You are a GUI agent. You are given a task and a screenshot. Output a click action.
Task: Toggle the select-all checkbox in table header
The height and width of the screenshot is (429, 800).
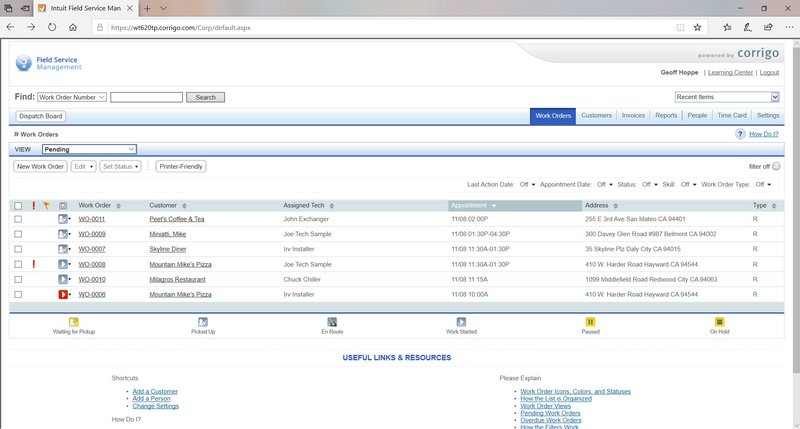[x=18, y=206]
